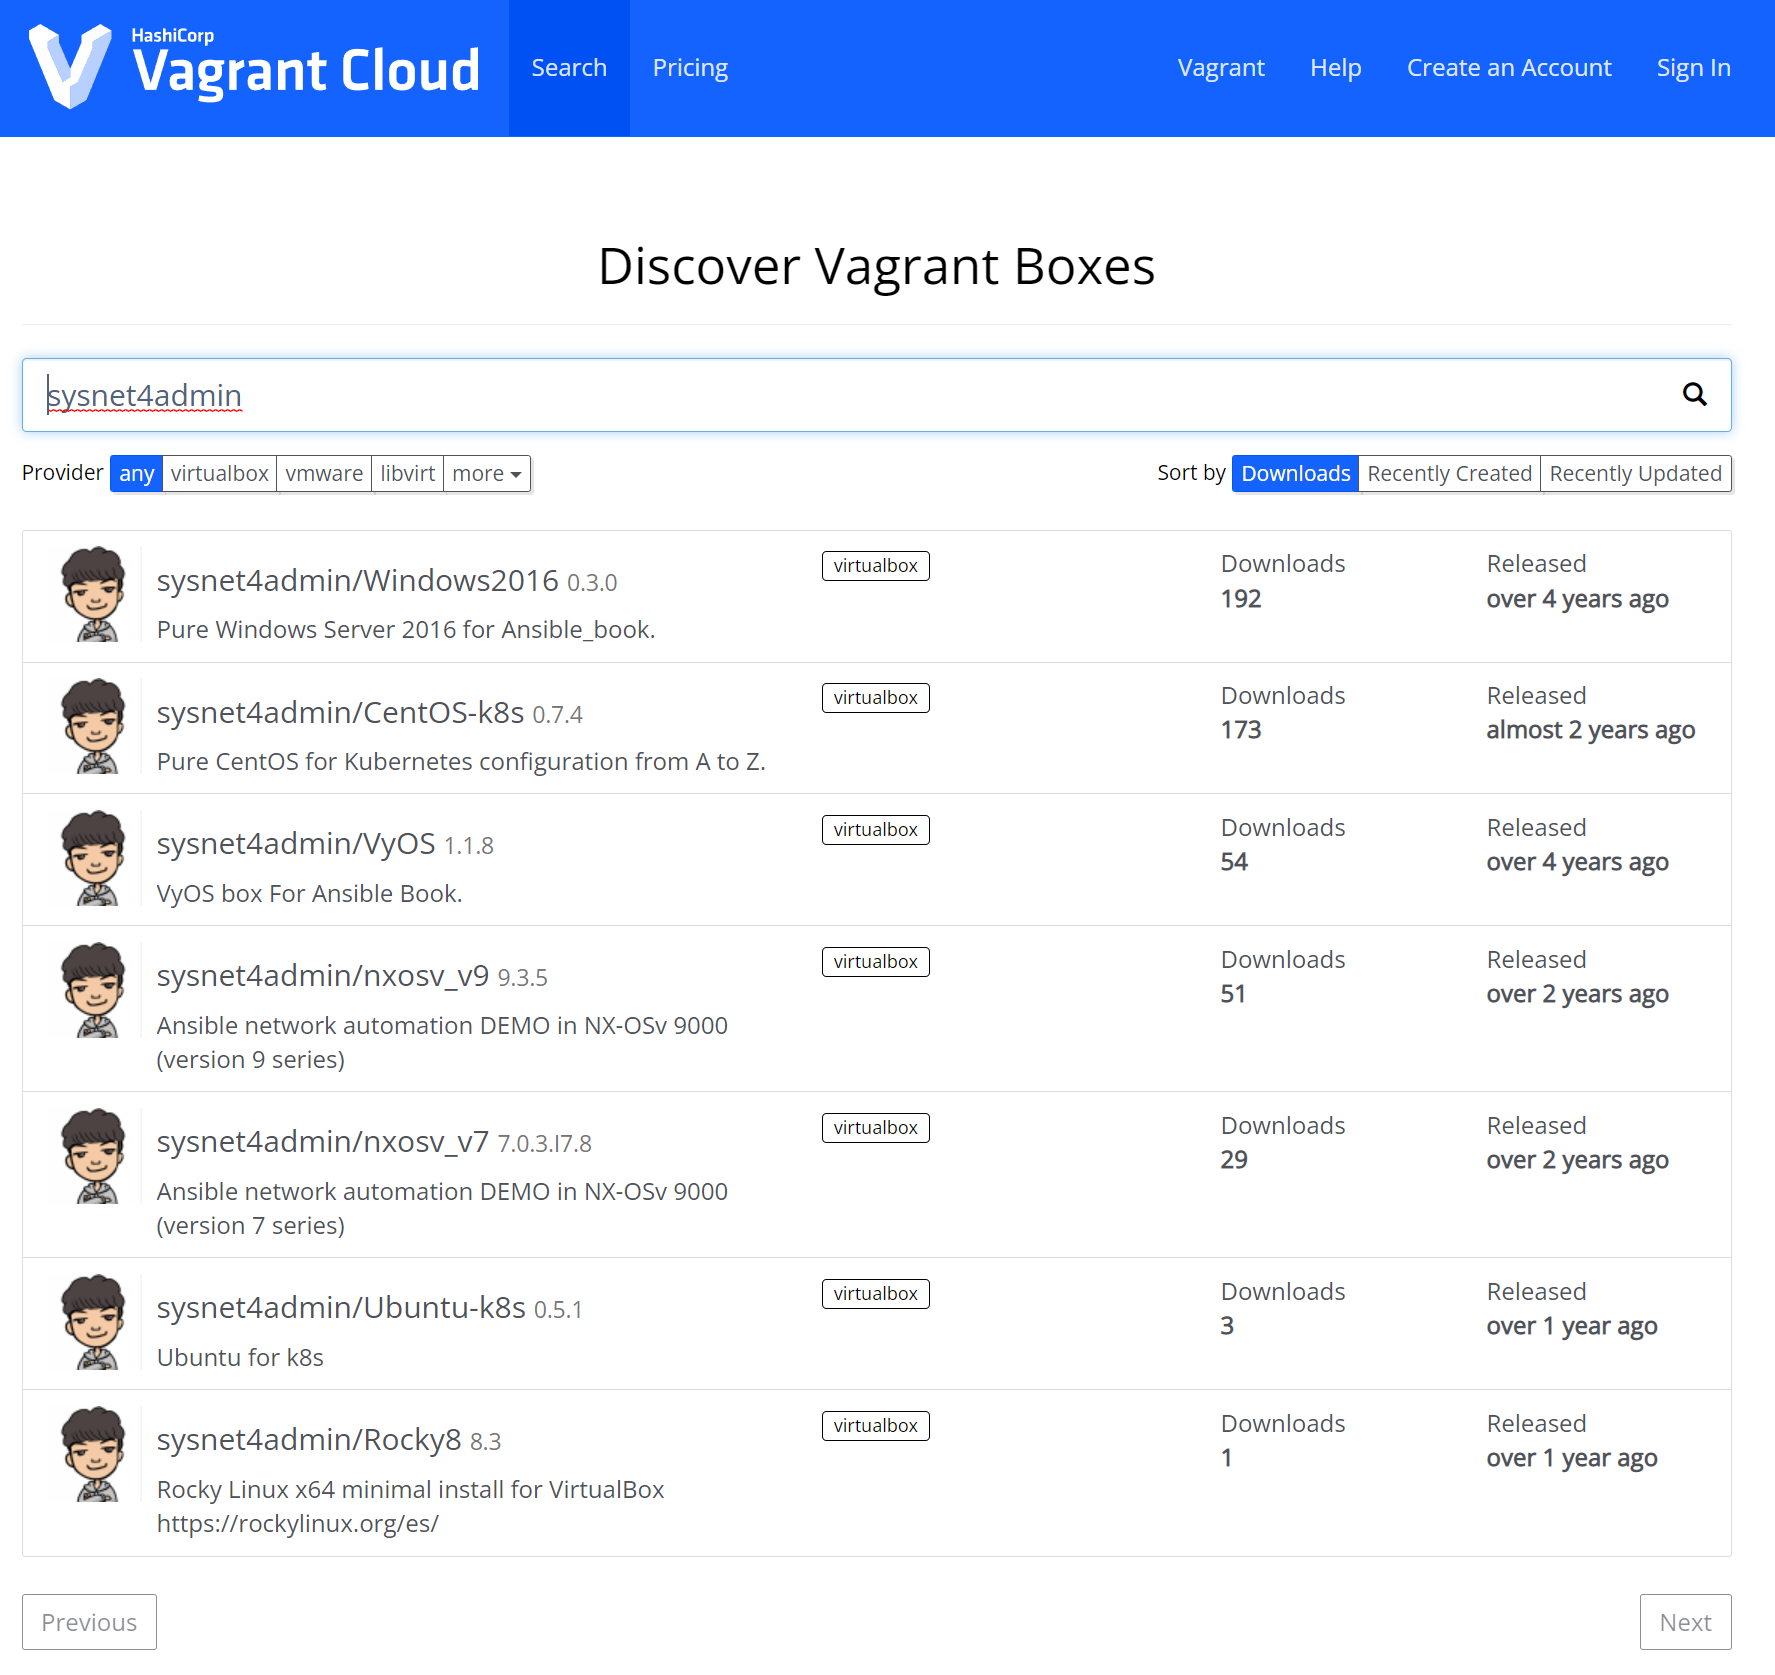Click the Rocky Linux description with rockylinux.org URL
This screenshot has width=1775, height=1675.
410,1507
